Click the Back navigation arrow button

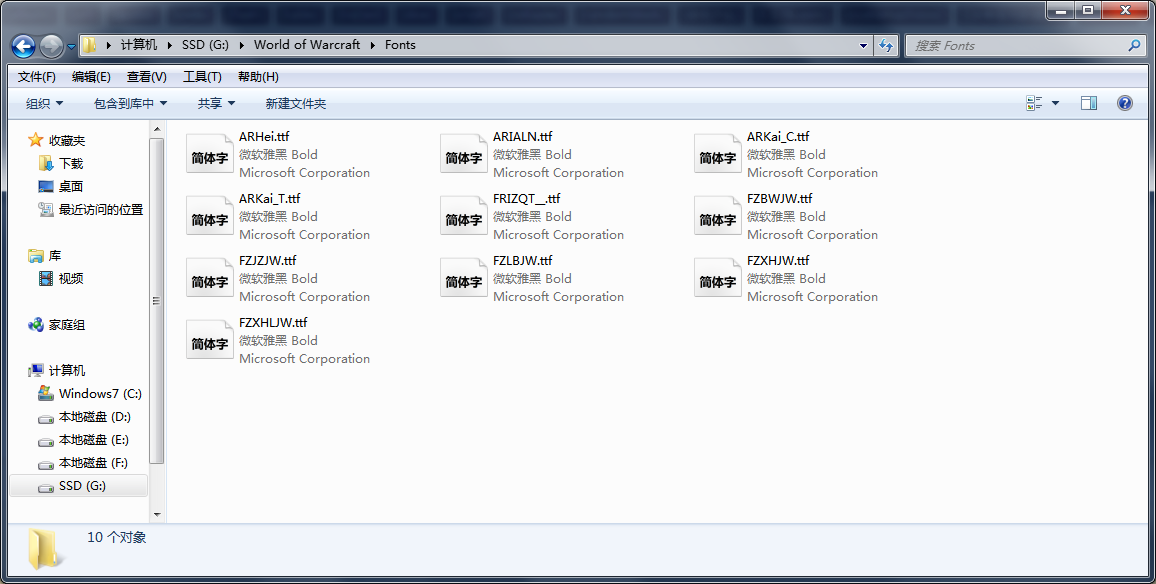tap(23, 46)
